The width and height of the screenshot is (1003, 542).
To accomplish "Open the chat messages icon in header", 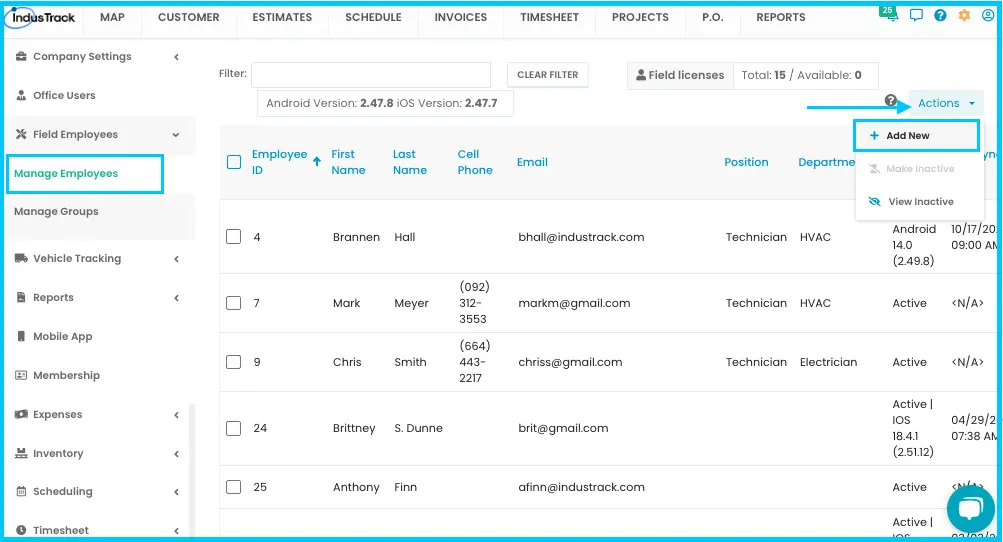I will (916, 15).
